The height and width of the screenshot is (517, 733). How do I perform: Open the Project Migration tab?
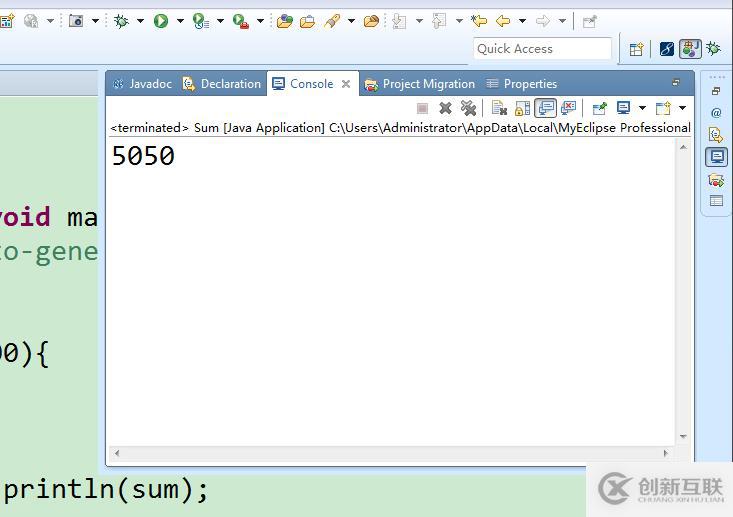[419, 84]
